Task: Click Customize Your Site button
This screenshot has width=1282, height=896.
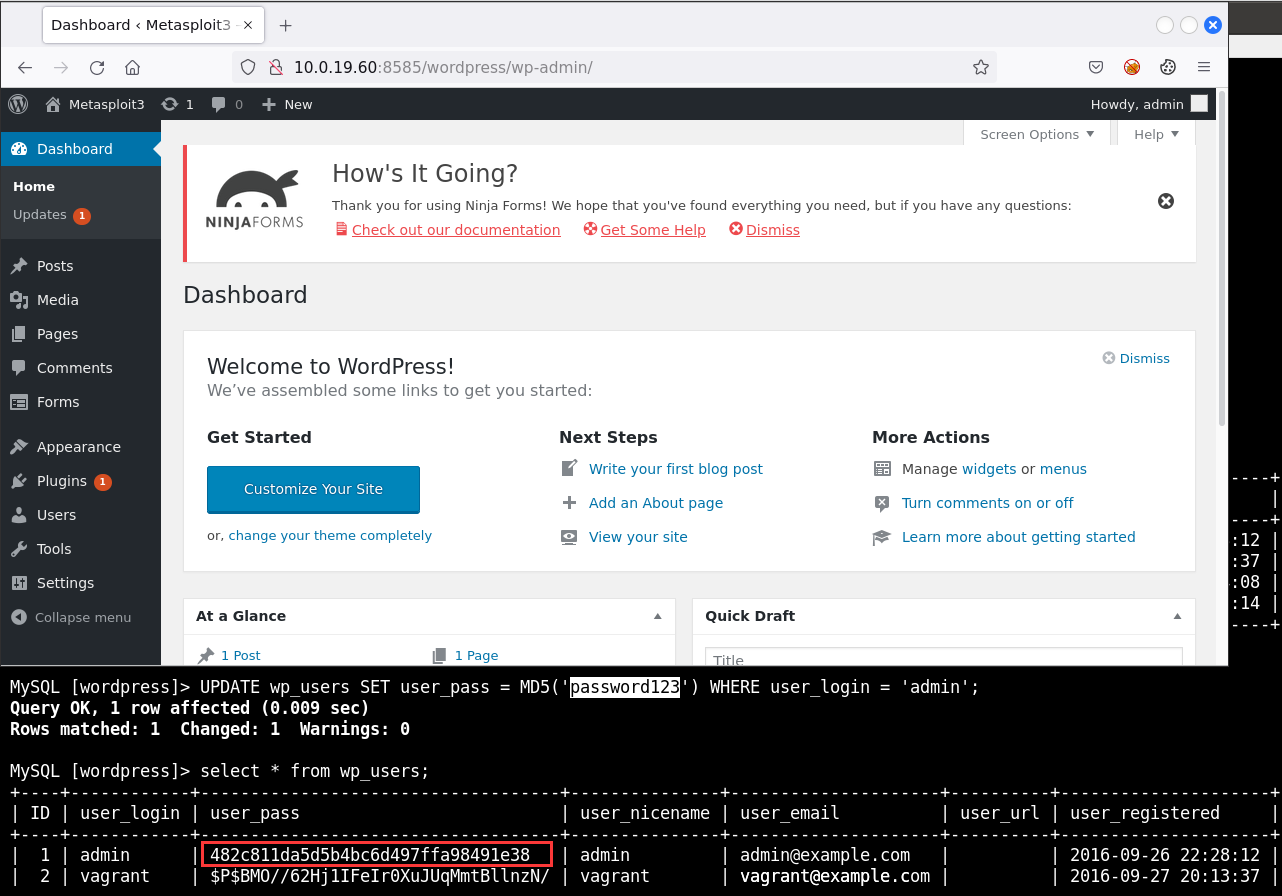Action: point(313,489)
